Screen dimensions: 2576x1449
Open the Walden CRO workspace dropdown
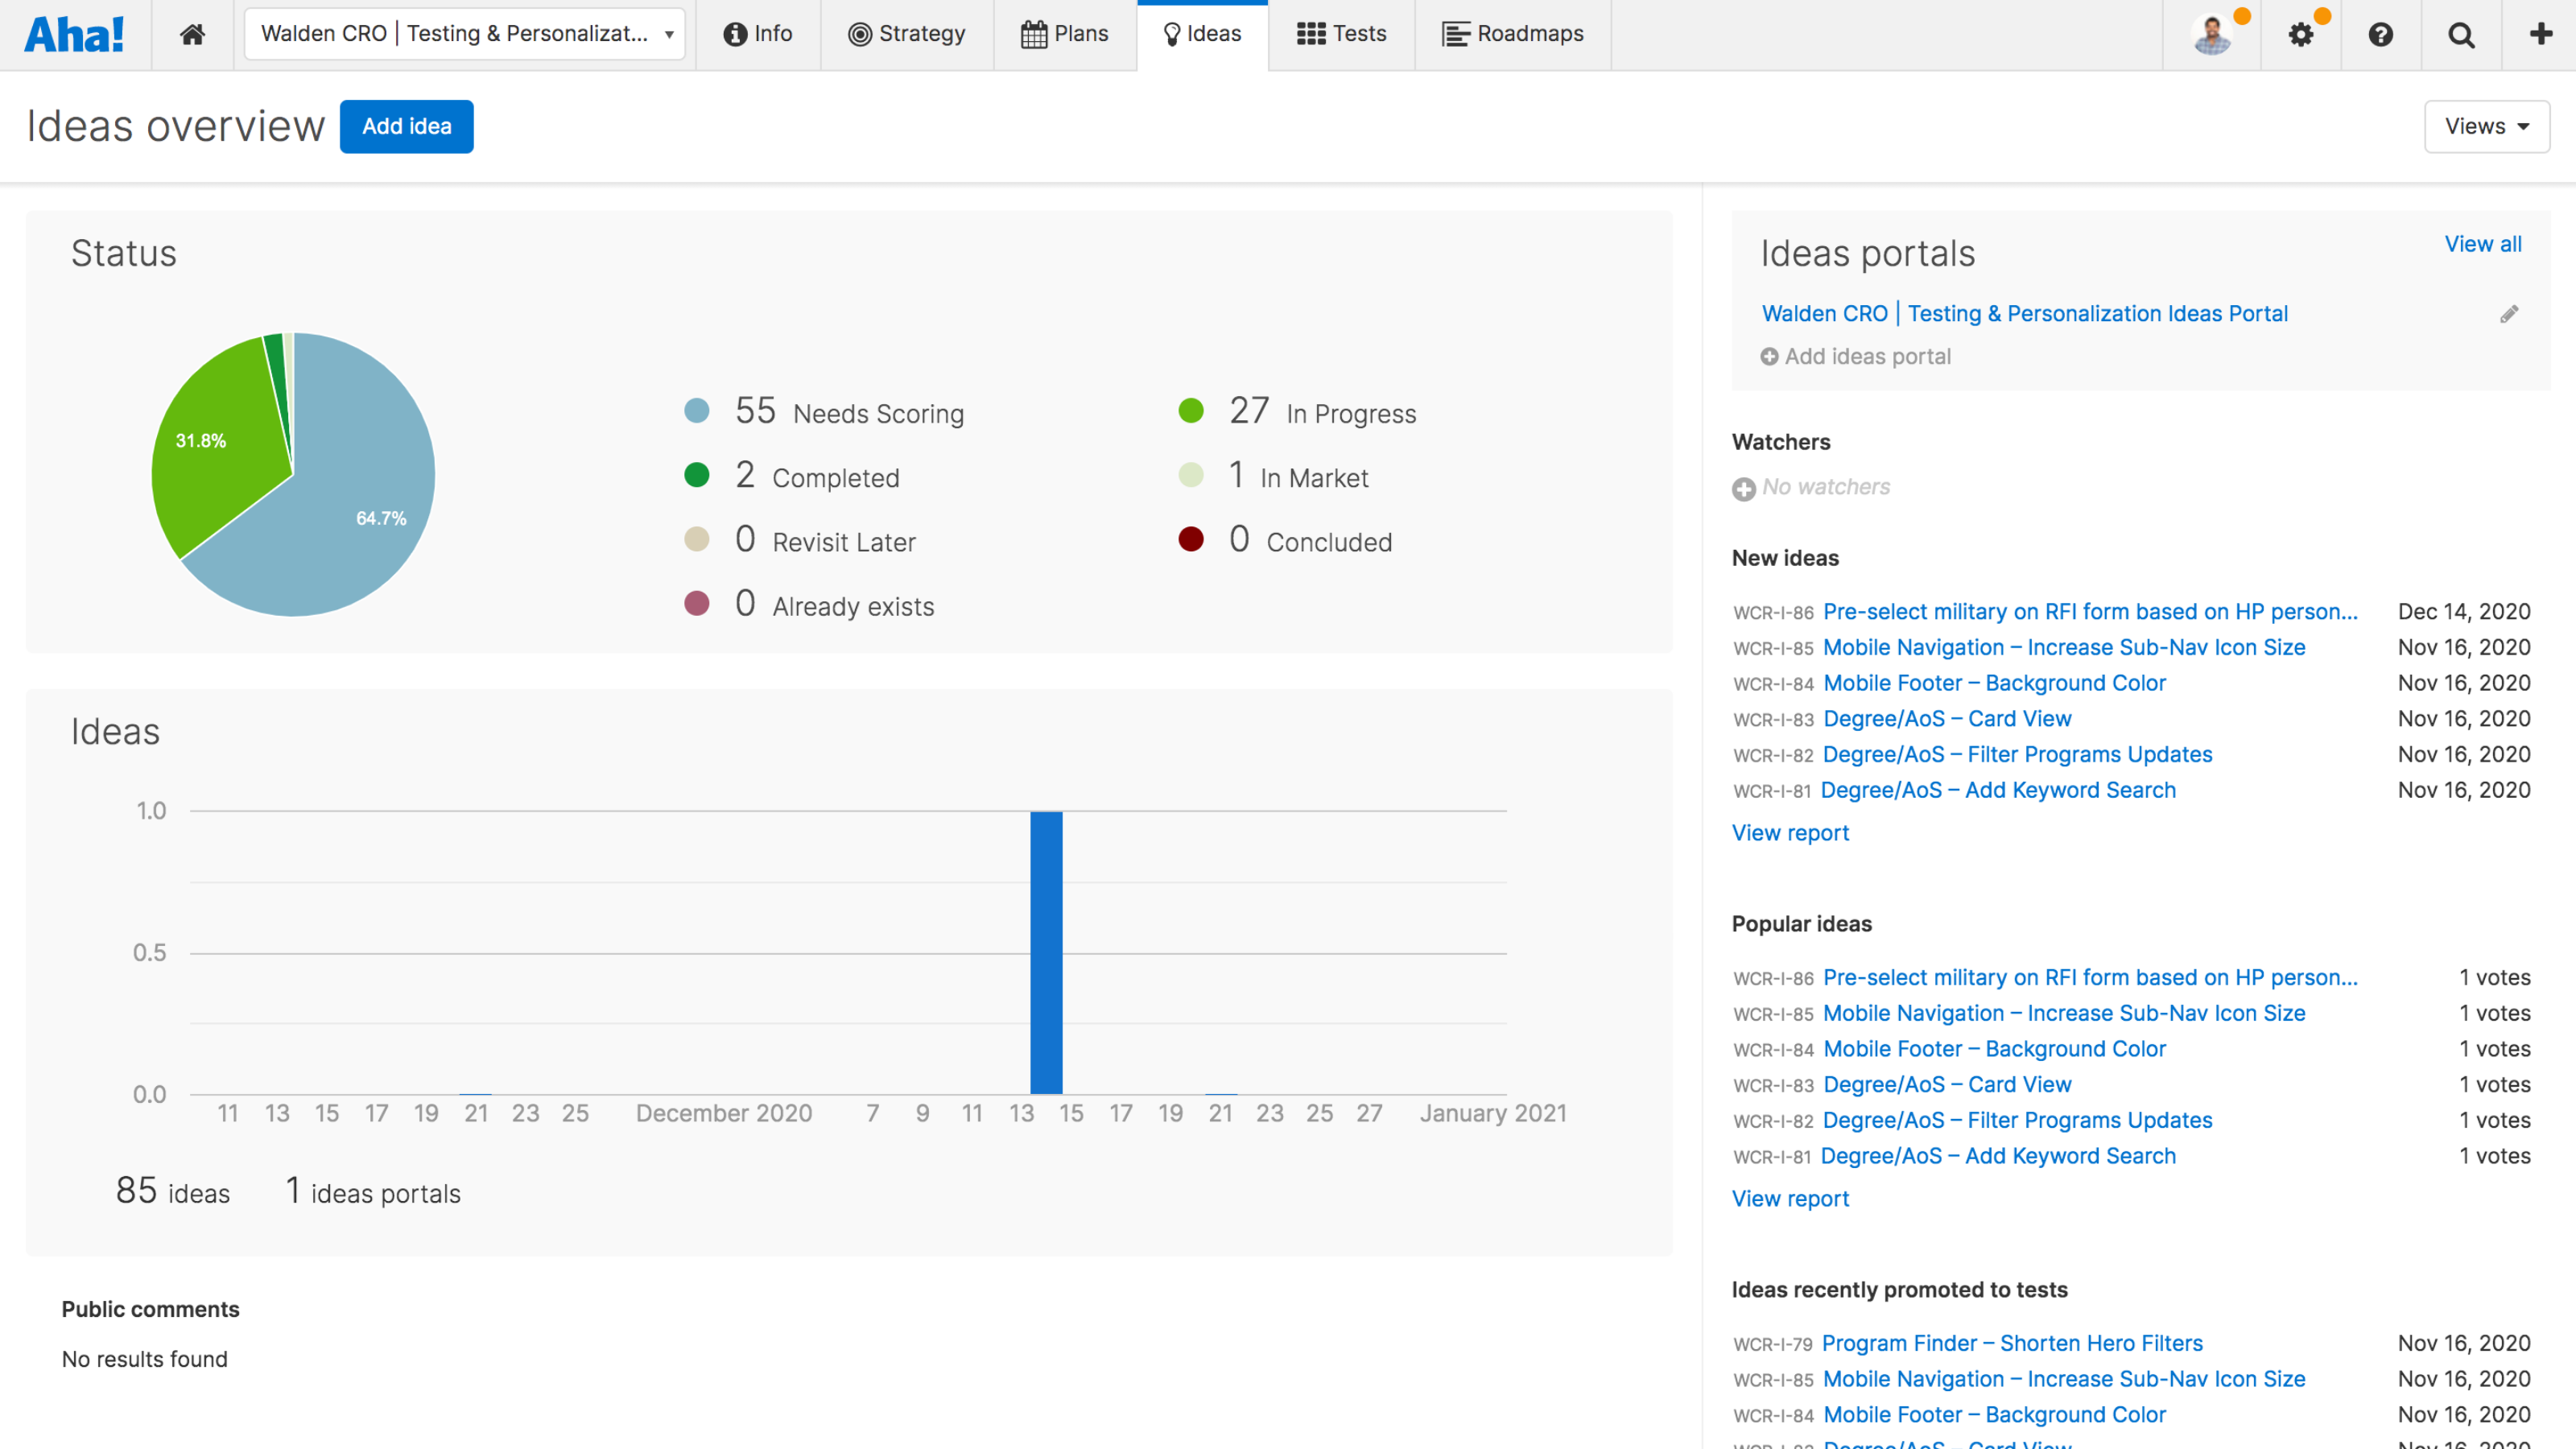pyautogui.click(x=464, y=34)
